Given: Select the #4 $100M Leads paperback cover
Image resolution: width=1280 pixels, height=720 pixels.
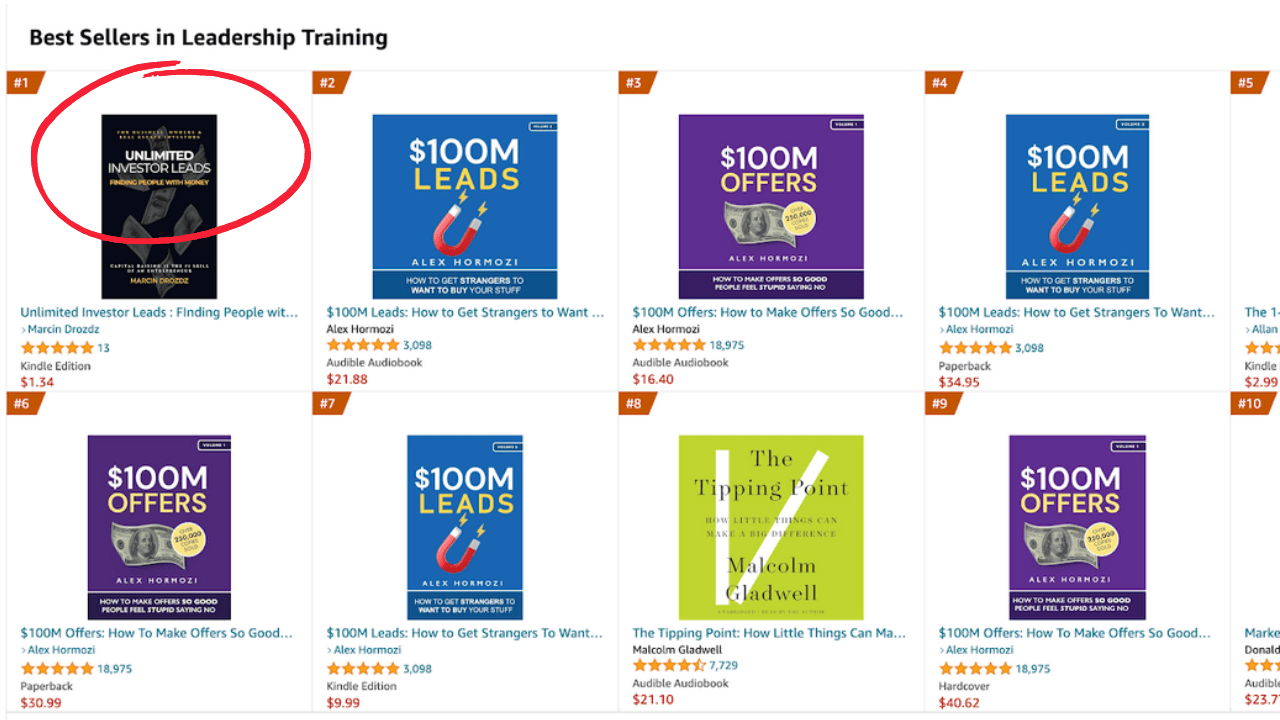Looking at the screenshot, I should 1077,206.
